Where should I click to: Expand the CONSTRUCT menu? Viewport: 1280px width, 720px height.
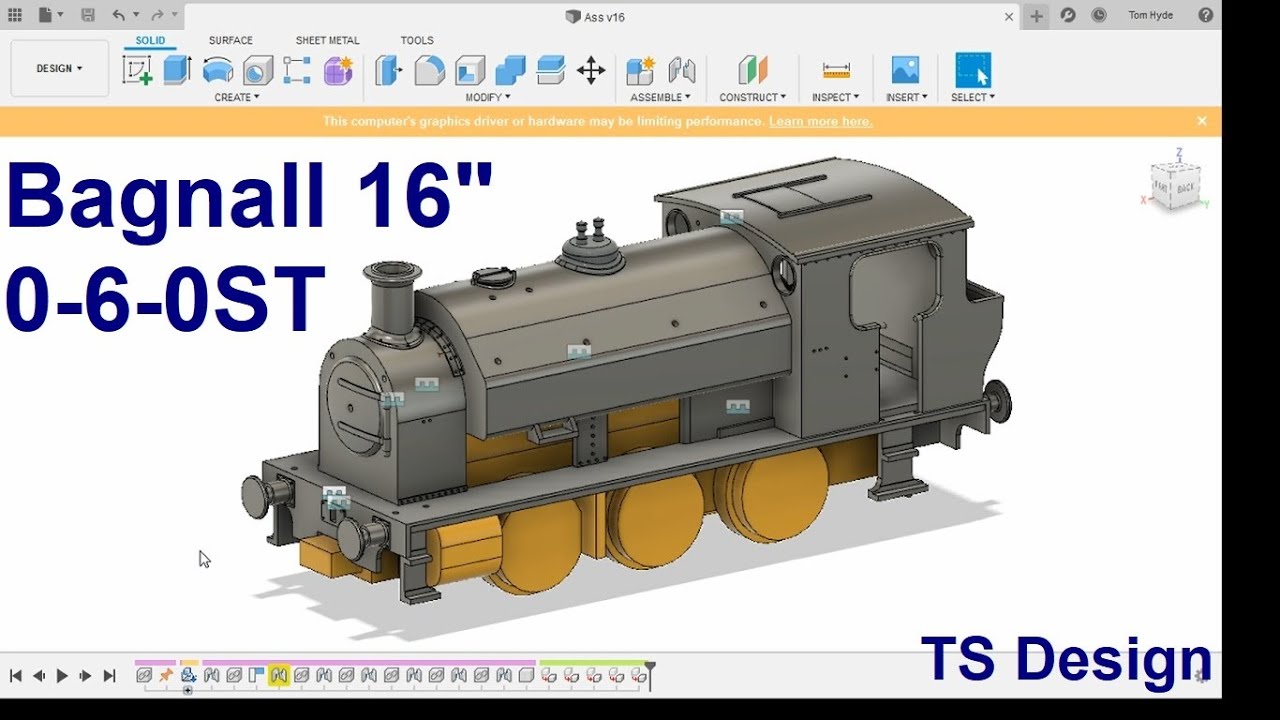(x=752, y=97)
